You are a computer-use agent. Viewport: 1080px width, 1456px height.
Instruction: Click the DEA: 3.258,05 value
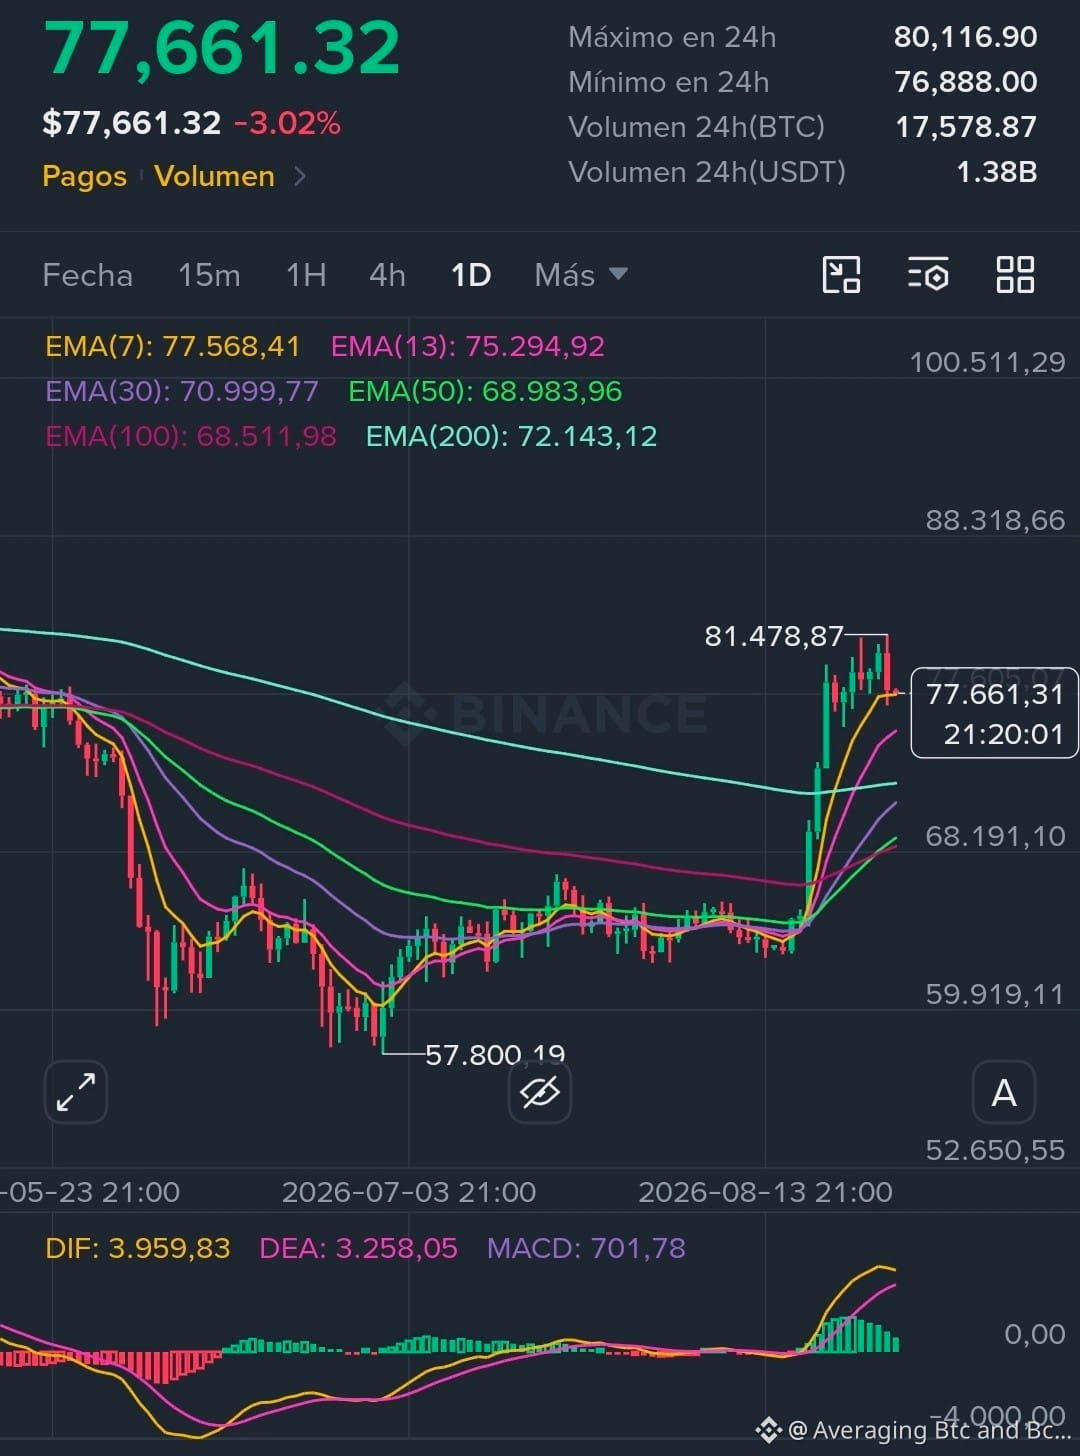(x=358, y=1248)
